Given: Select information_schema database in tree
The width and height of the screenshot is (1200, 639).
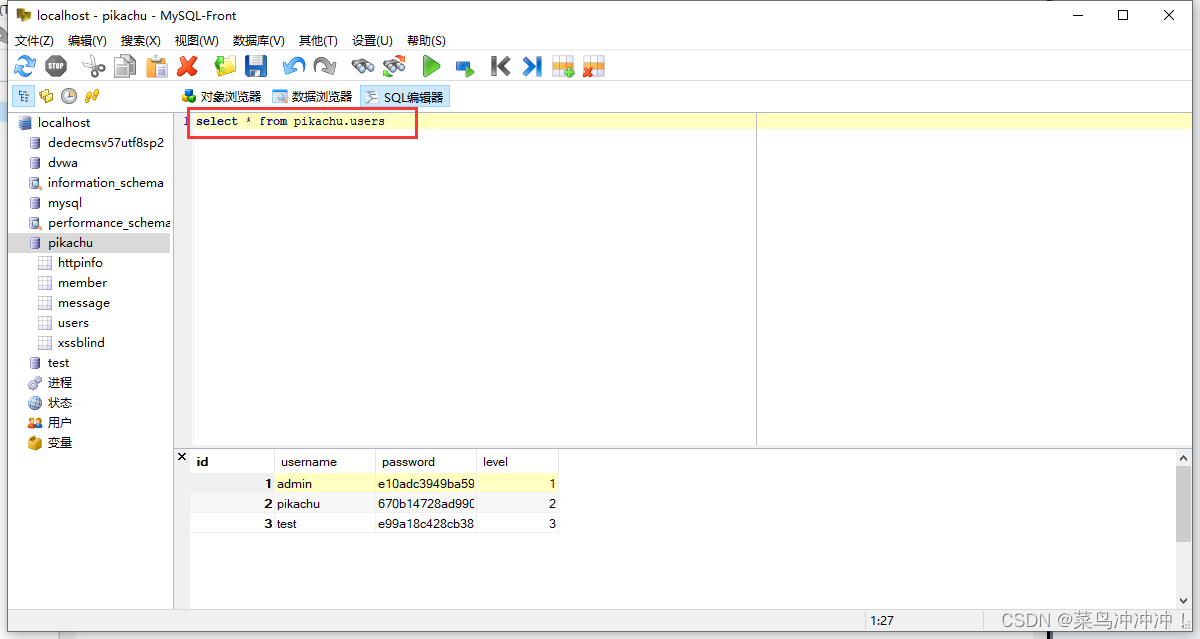Looking at the screenshot, I should click(x=105, y=183).
